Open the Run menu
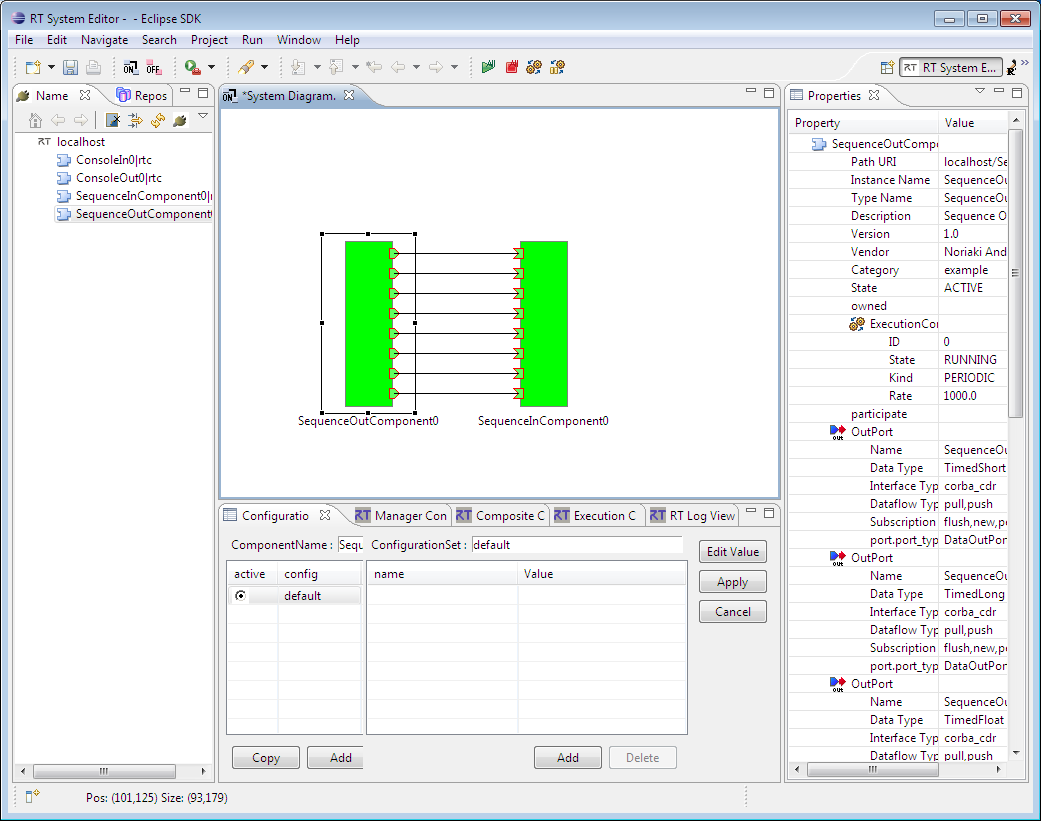 (x=252, y=40)
